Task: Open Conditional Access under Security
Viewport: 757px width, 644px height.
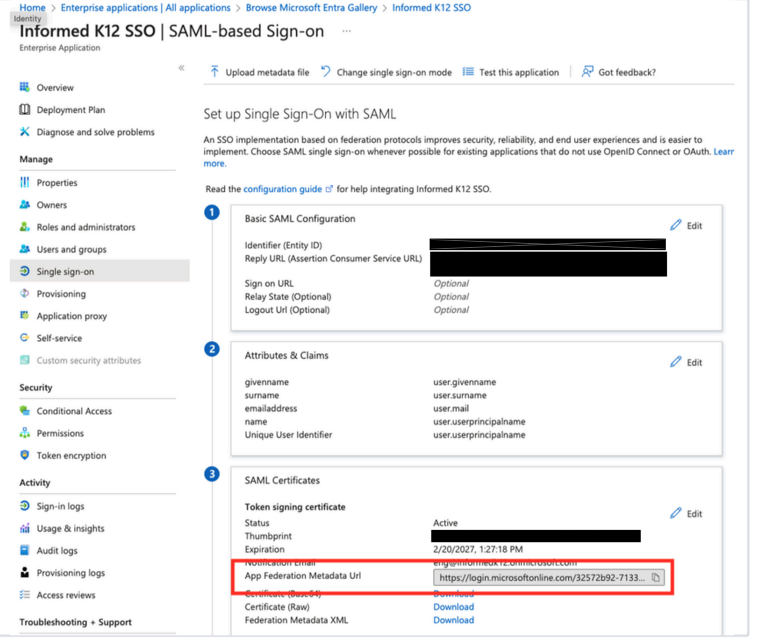Action: click(x=74, y=411)
